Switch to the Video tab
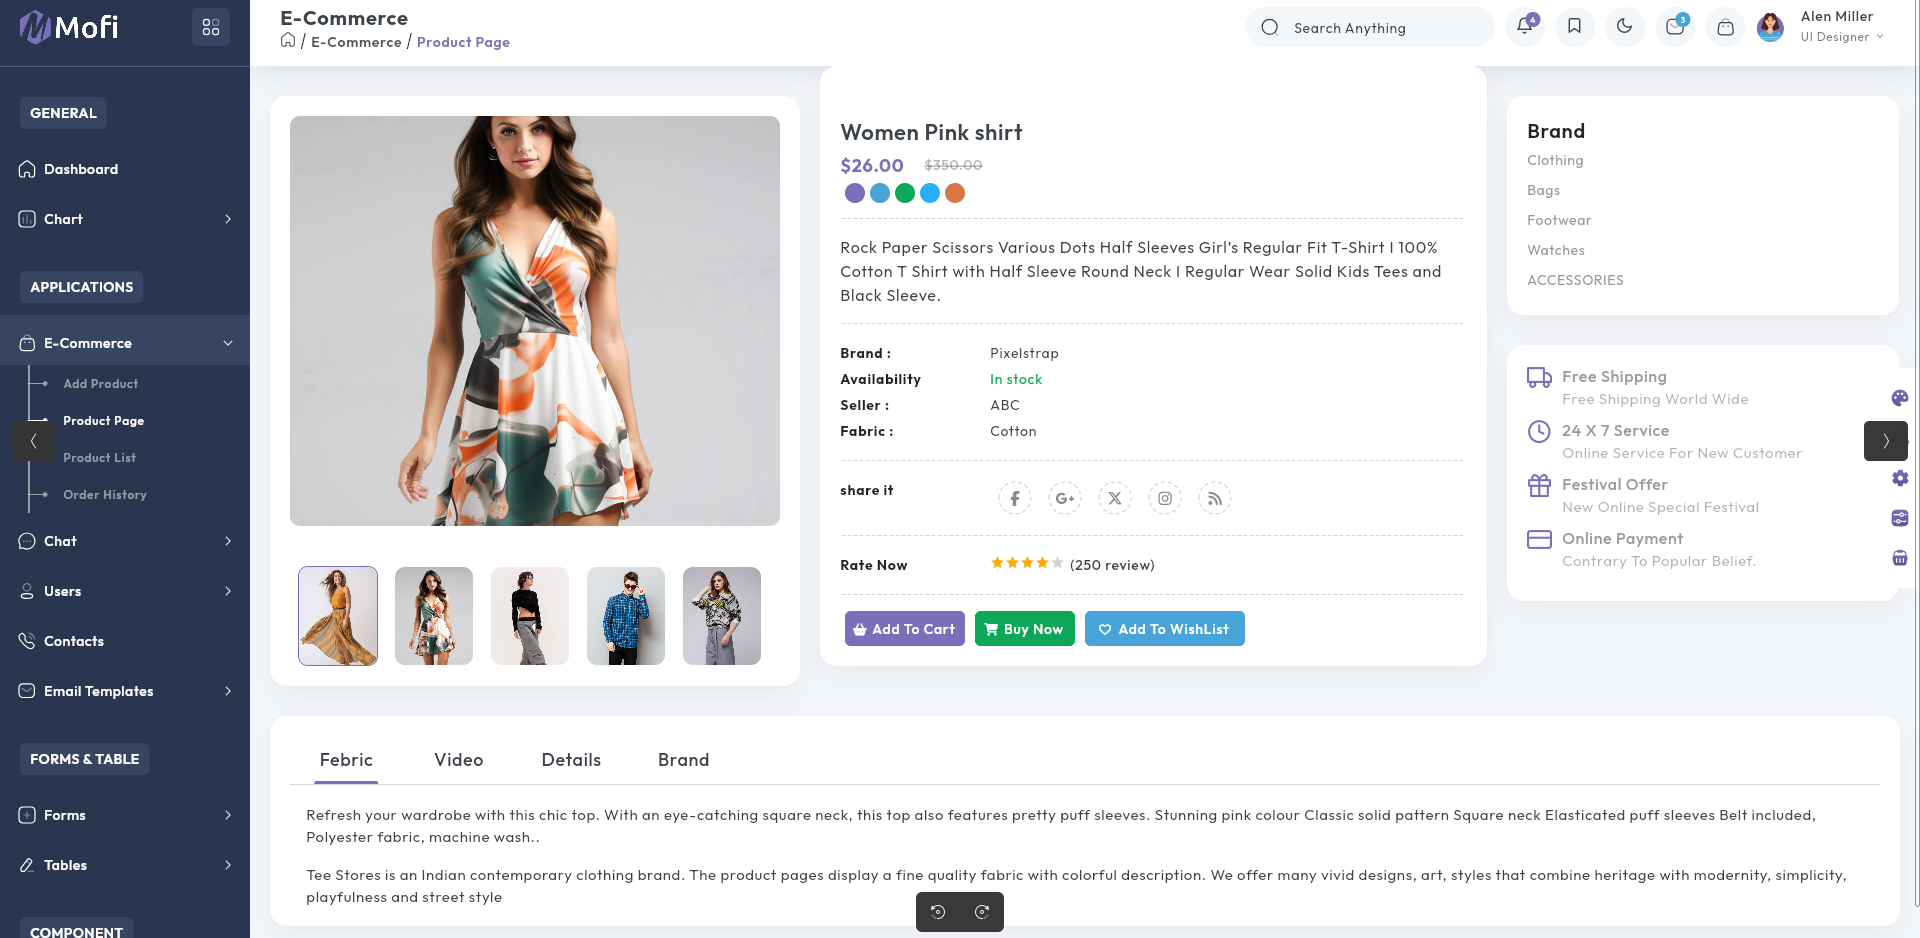 [x=458, y=760]
